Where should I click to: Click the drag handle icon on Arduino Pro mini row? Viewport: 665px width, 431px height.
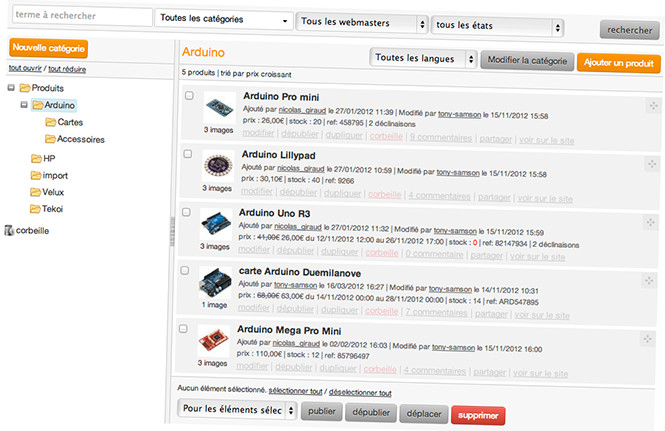652,107
